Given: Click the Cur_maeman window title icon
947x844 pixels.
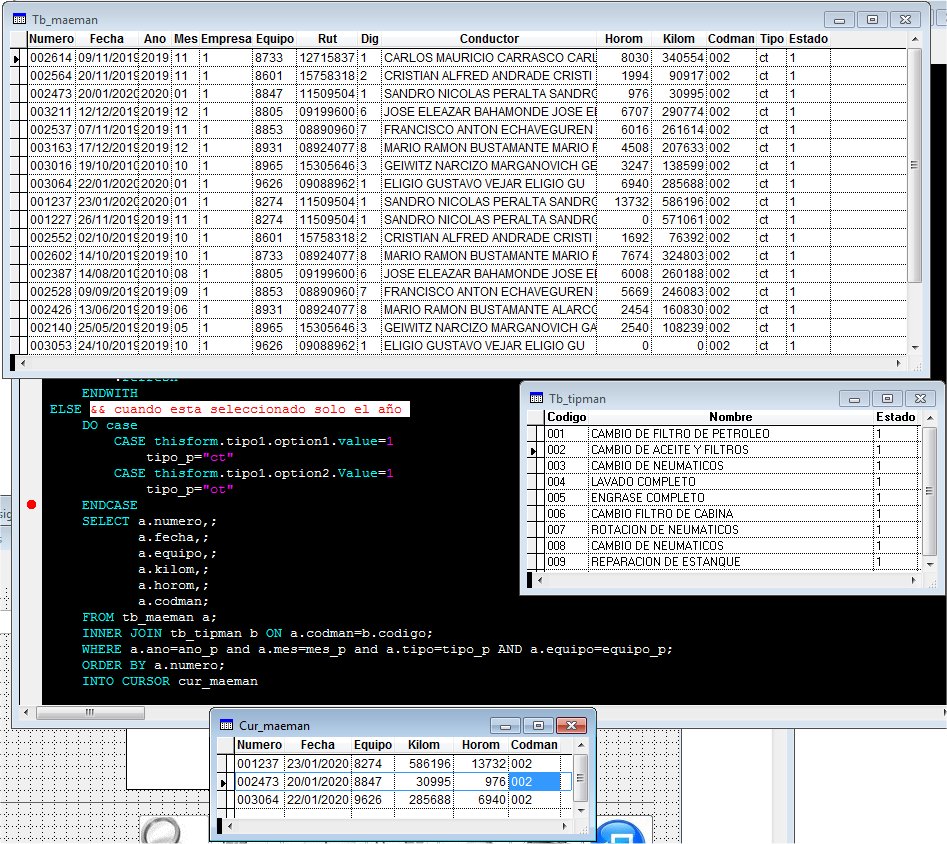Looking at the screenshot, I should pos(226,725).
